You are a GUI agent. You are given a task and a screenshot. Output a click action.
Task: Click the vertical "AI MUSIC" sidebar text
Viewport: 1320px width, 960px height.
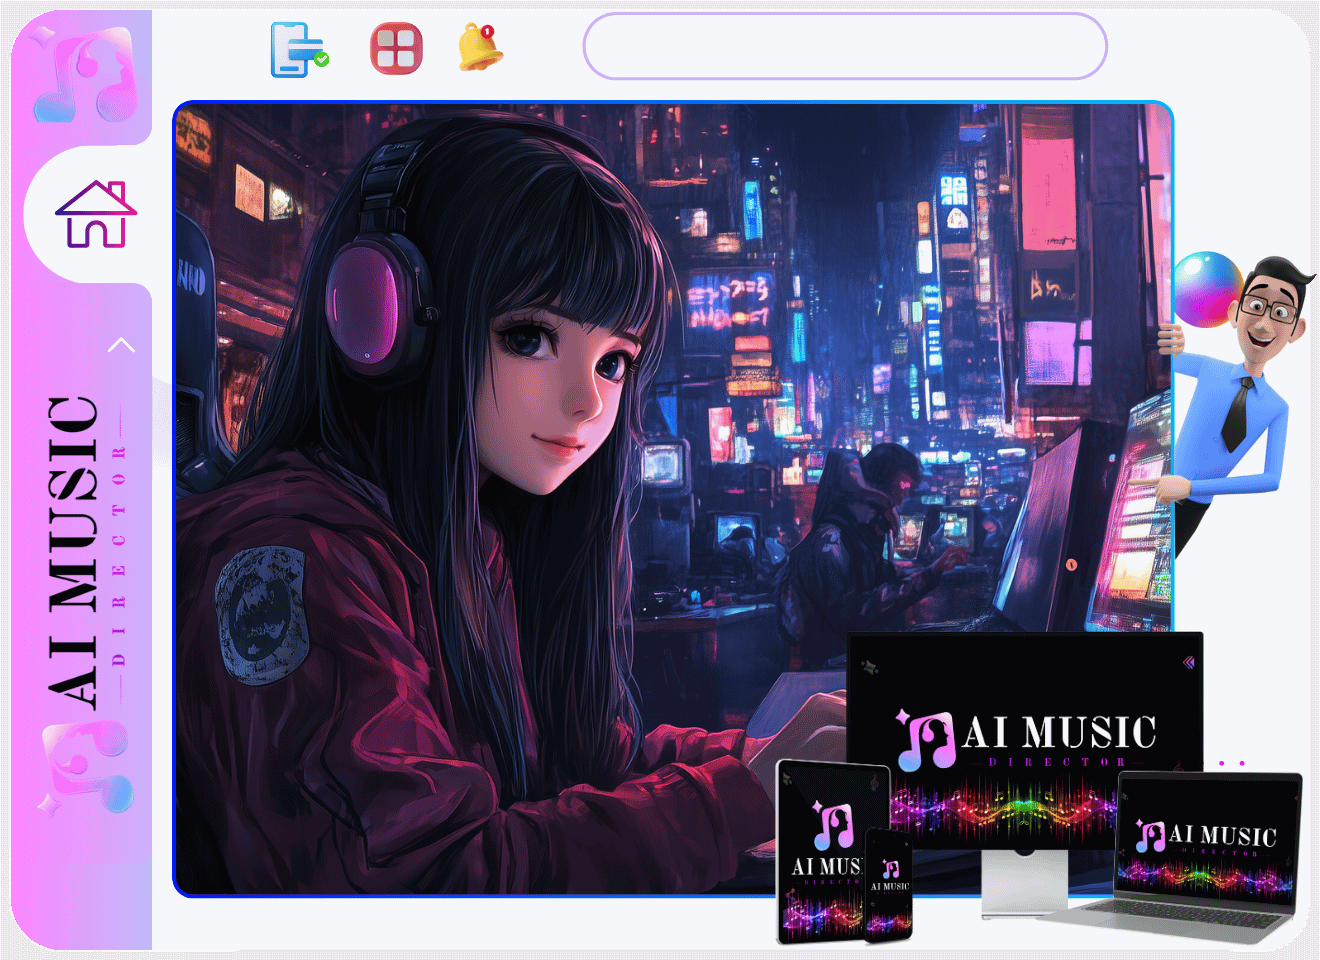pos(75,553)
